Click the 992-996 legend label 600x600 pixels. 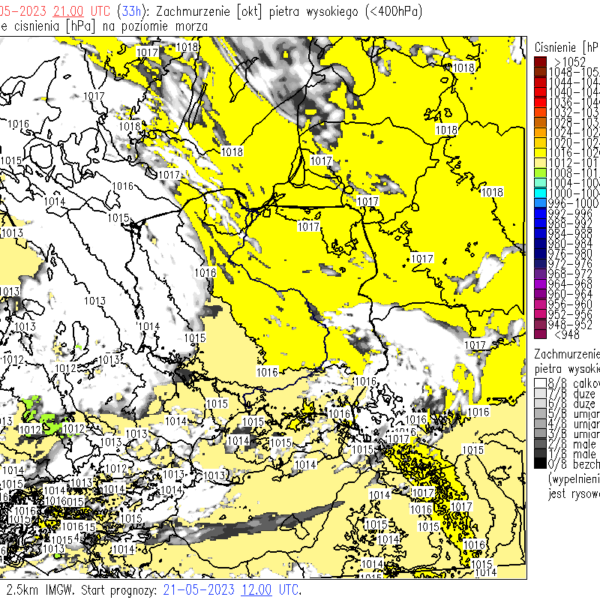point(570,214)
